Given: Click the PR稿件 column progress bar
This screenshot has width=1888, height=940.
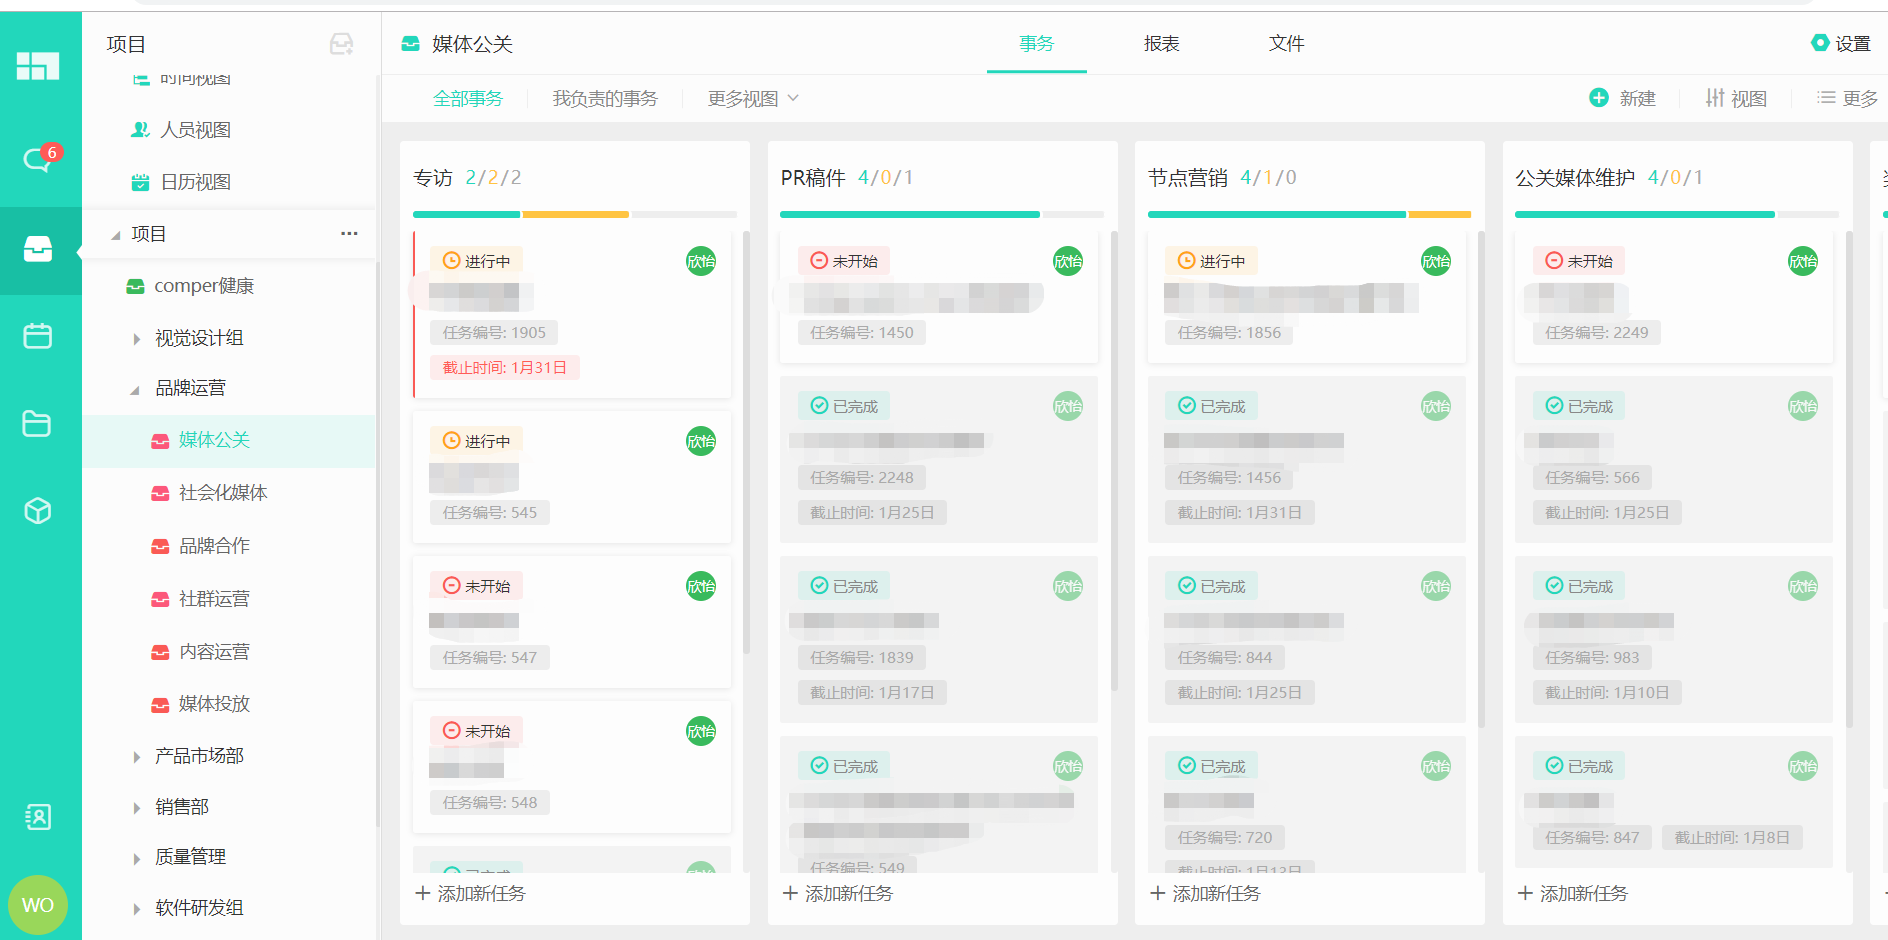Looking at the screenshot, I should 942,214.
